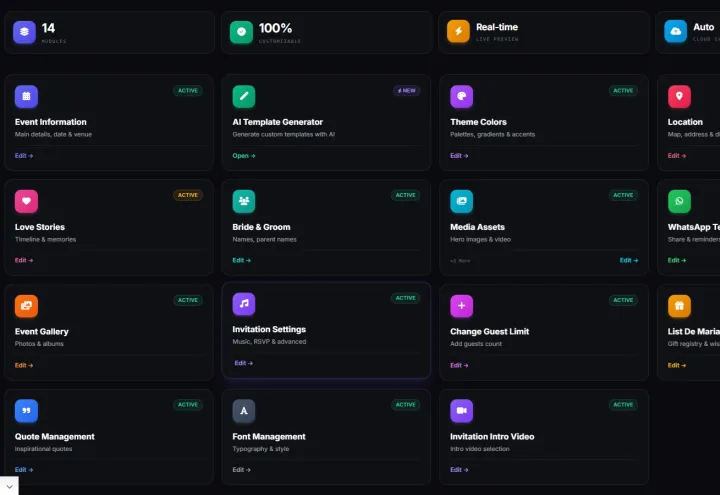
Task: Click the Location pin icon
Action: [x=679, y=96]
